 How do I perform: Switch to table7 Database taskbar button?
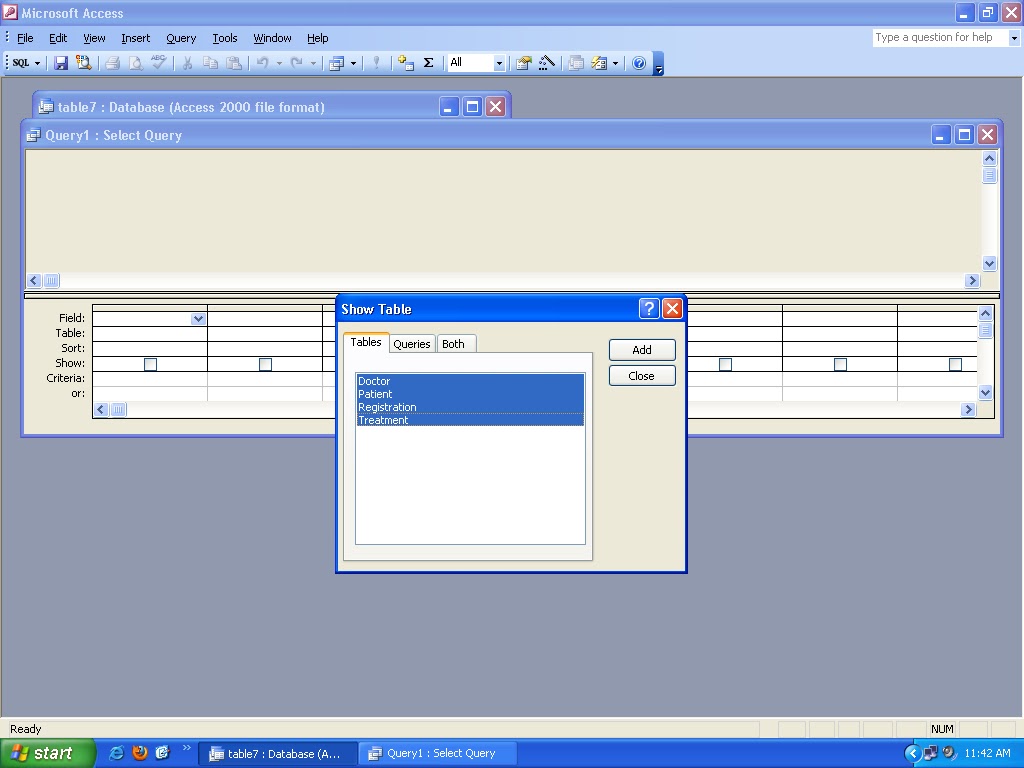pos(277,754)
